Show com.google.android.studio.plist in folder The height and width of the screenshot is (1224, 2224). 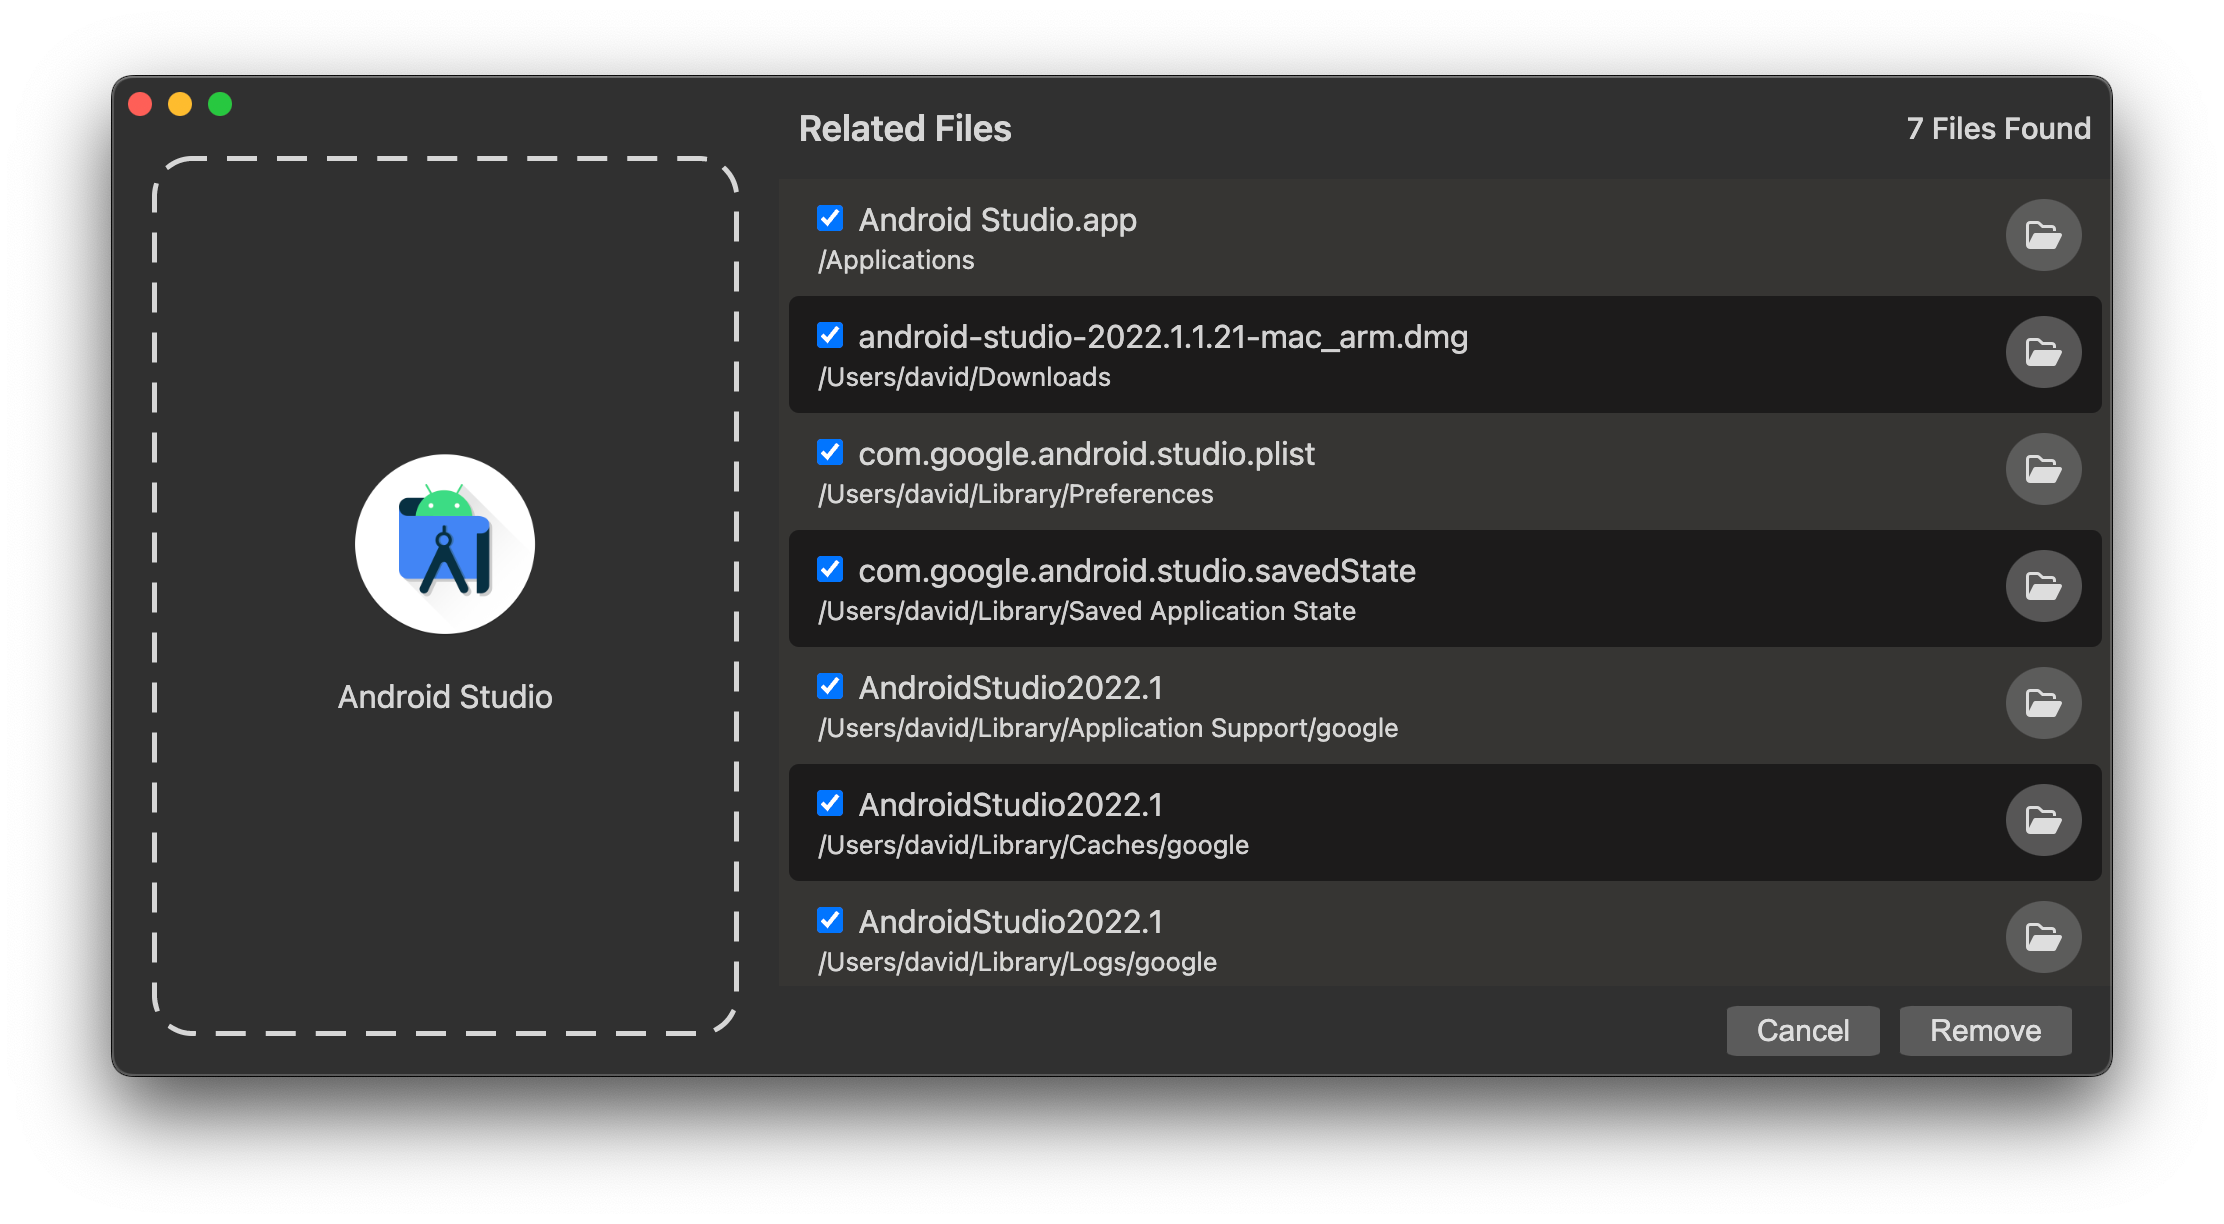point(2043,469)
